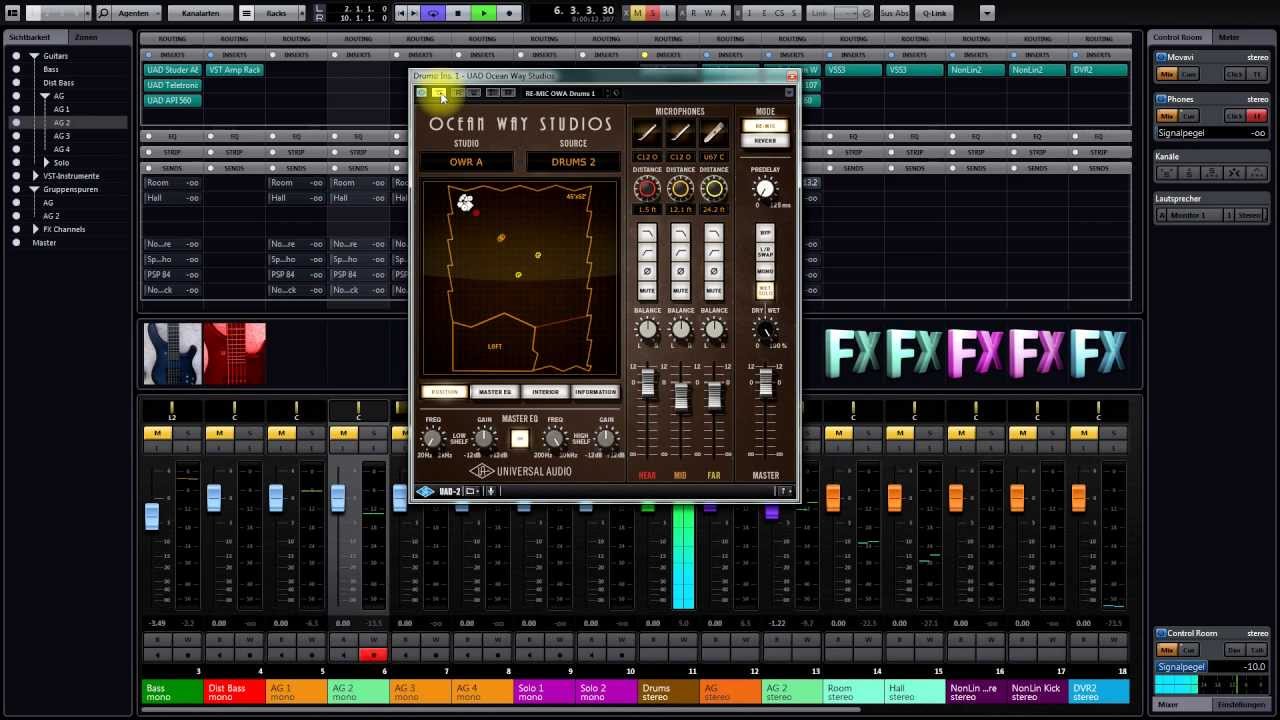Screen dimensions: 1280x720
Task: Show the INTERIOR view in the plugin
Action: [x=545, y=392]
